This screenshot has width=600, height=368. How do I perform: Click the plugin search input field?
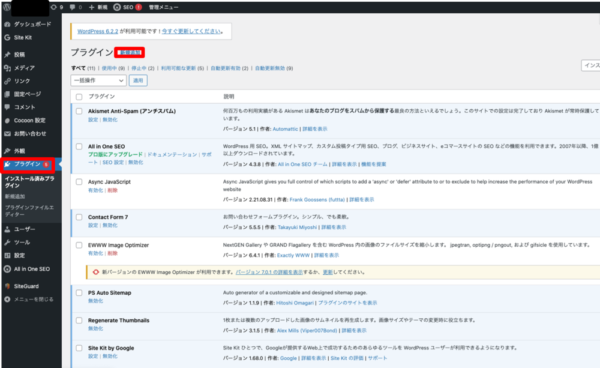[x=590, y=65]
